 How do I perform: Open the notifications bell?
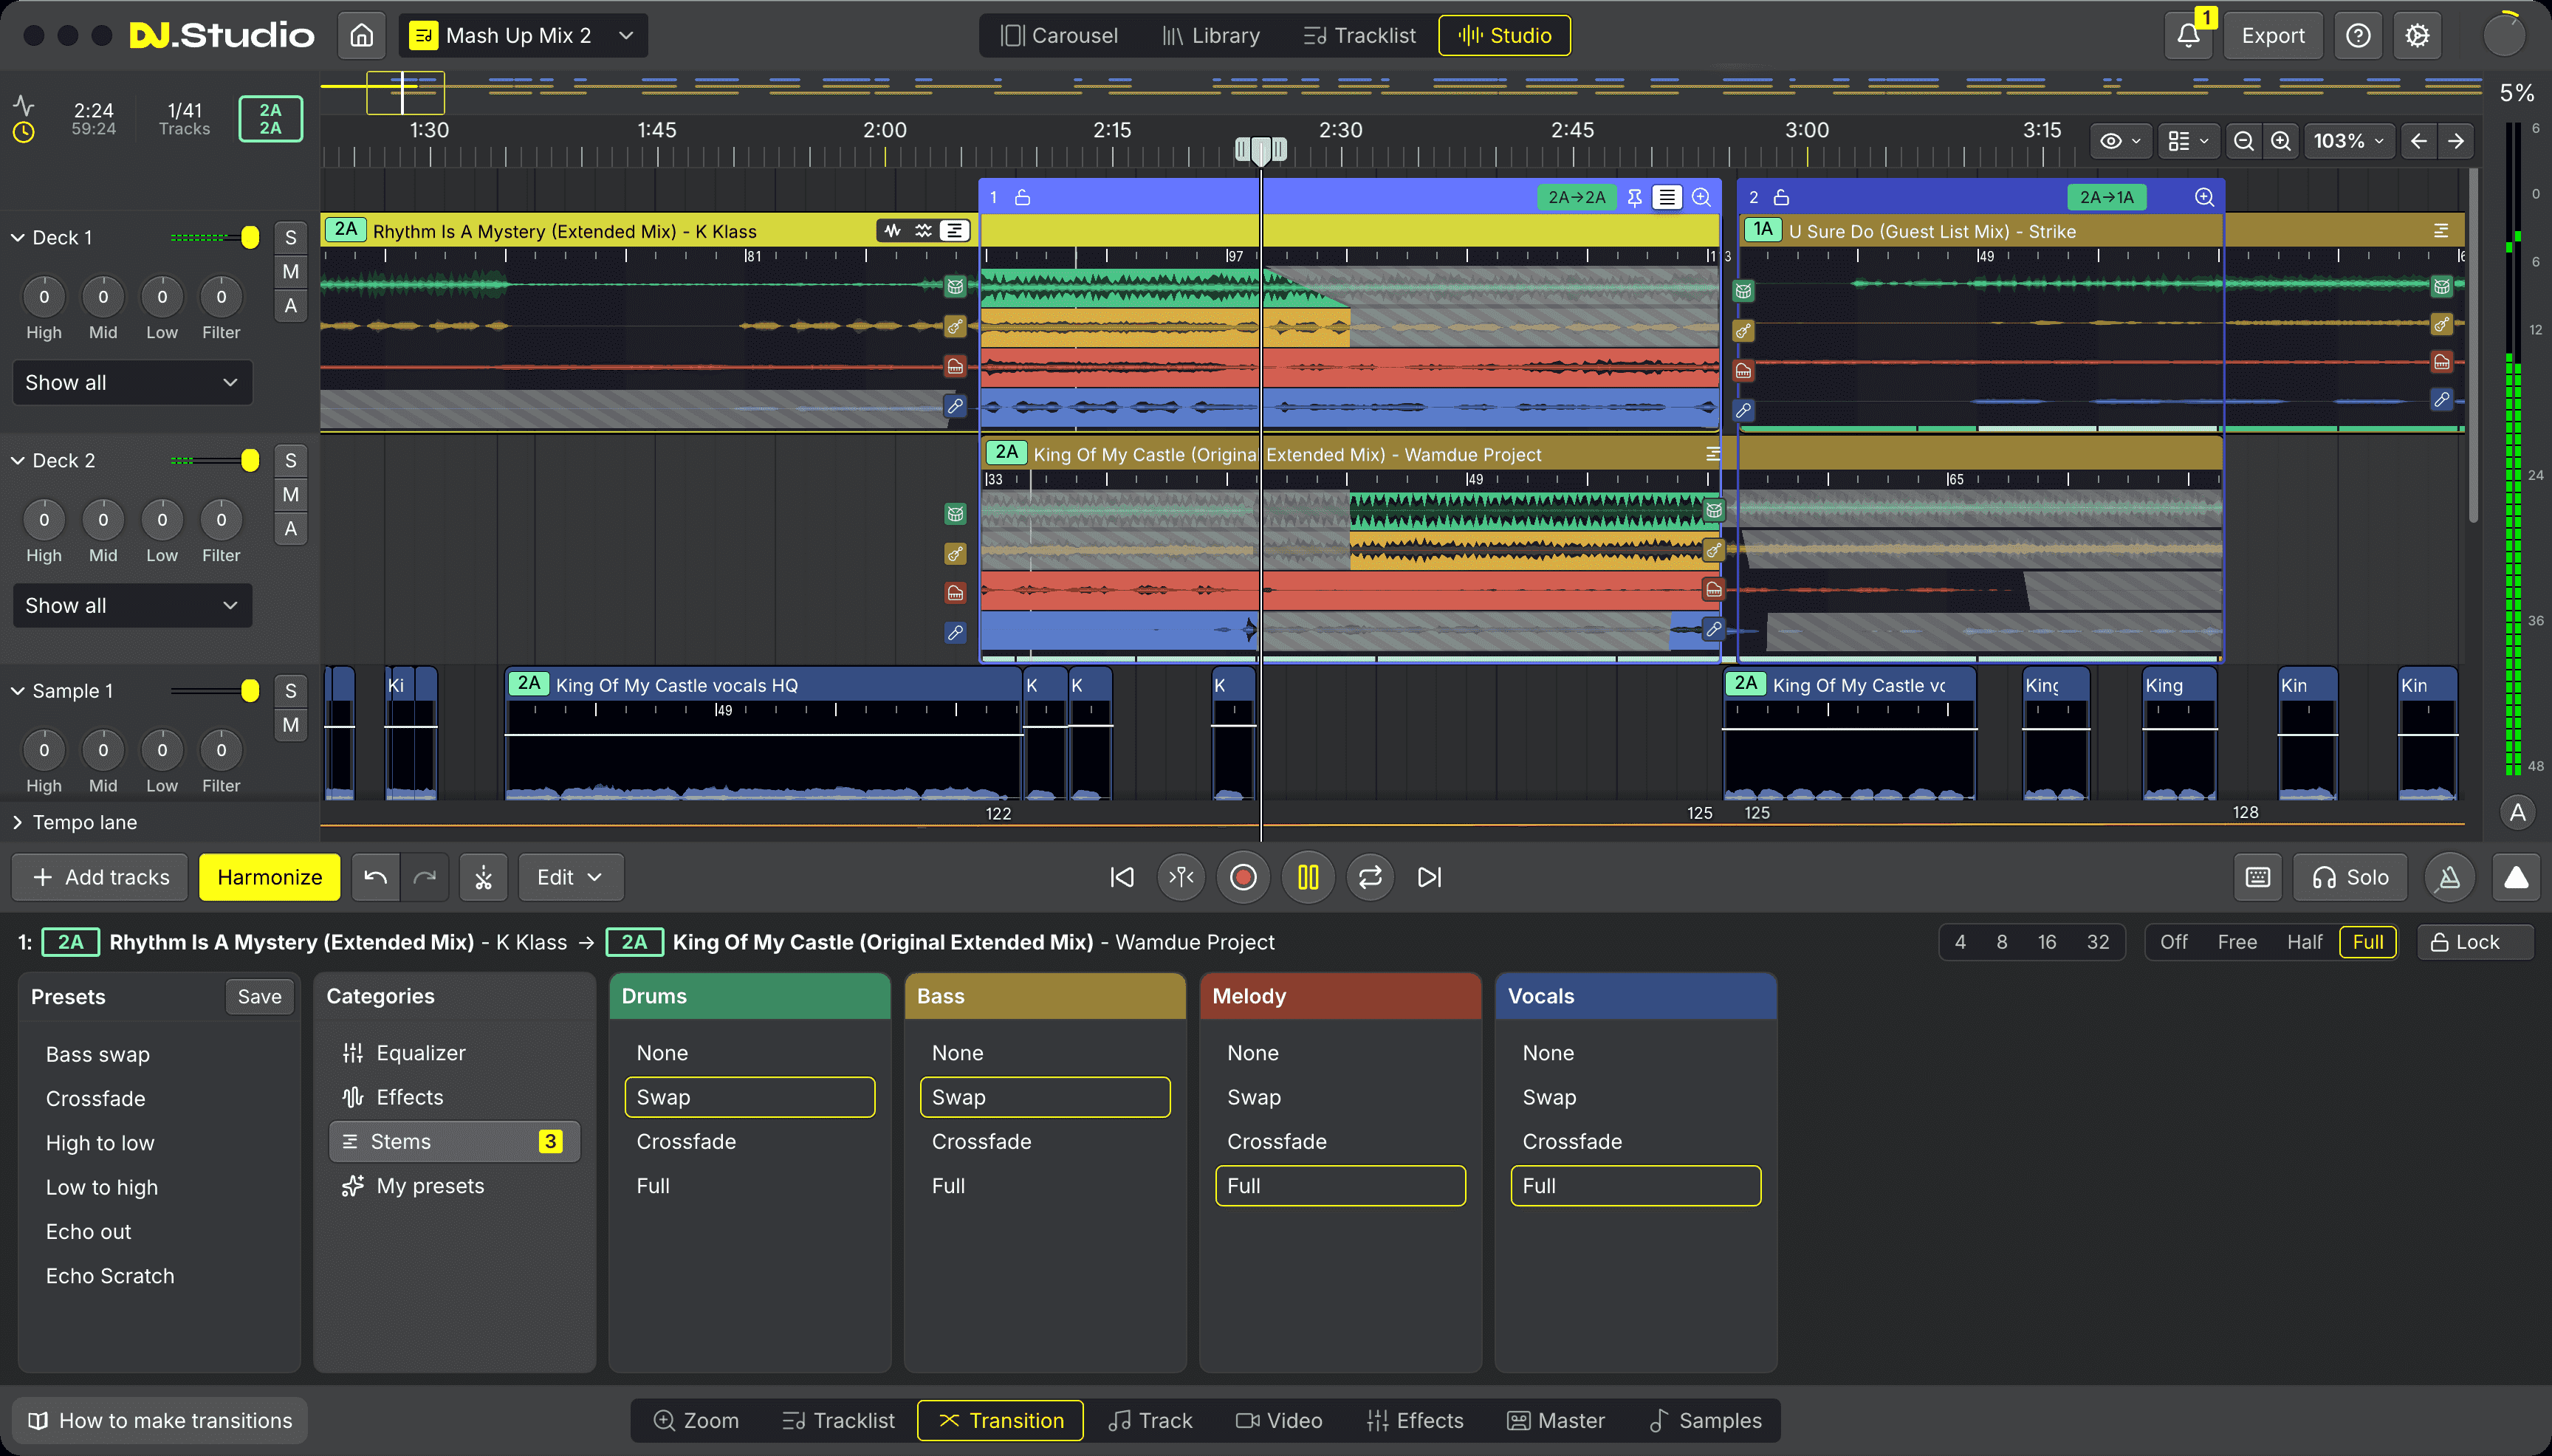2188,36
